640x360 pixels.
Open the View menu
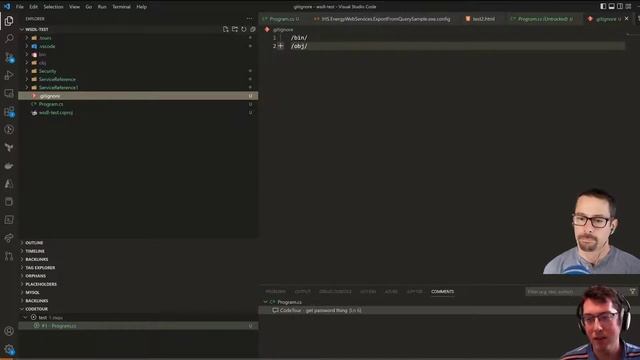click(x=74, y=7)
